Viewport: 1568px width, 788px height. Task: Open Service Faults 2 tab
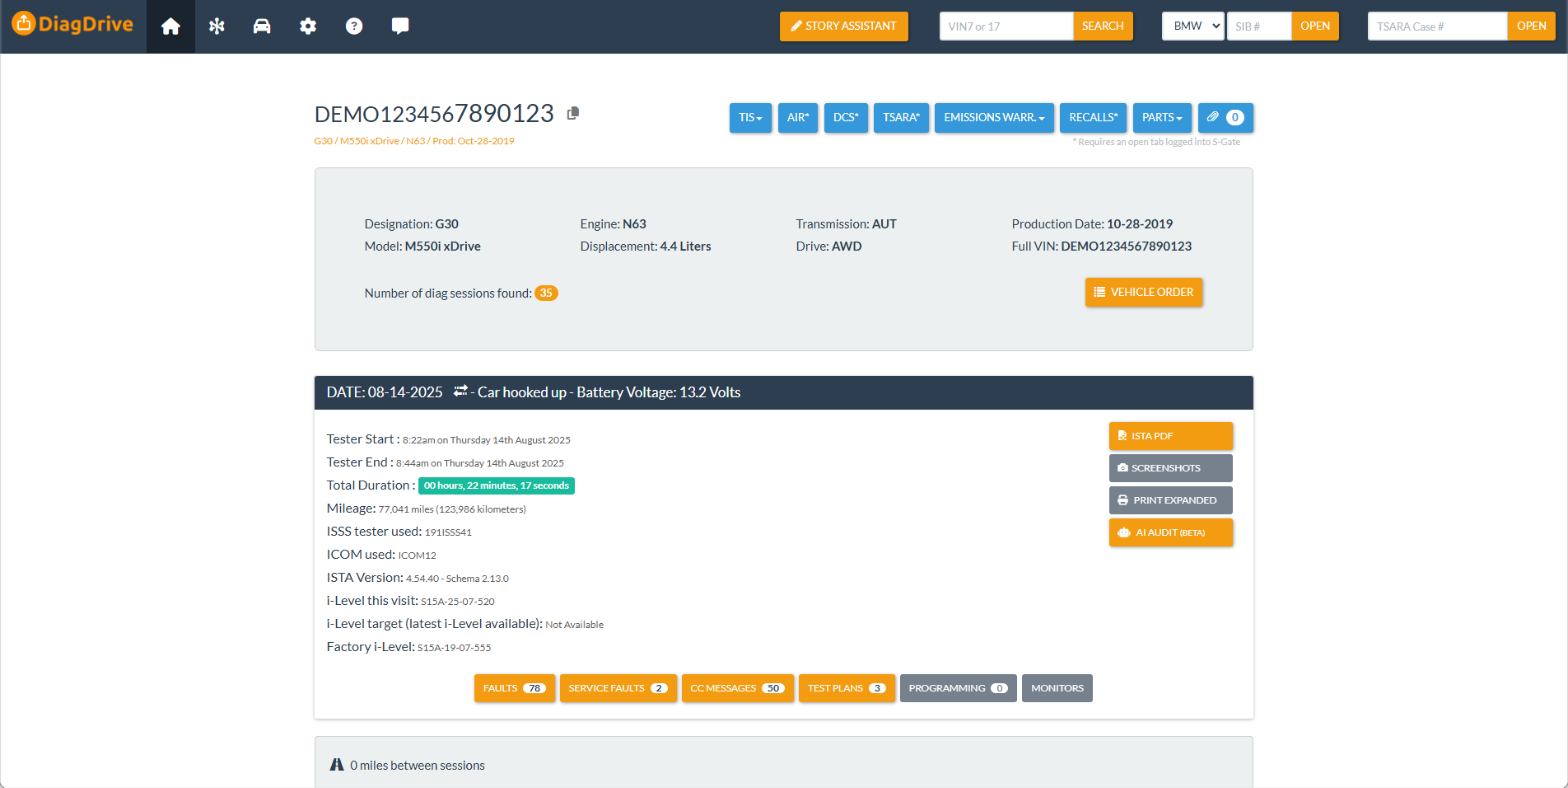(x=618, y=688)
